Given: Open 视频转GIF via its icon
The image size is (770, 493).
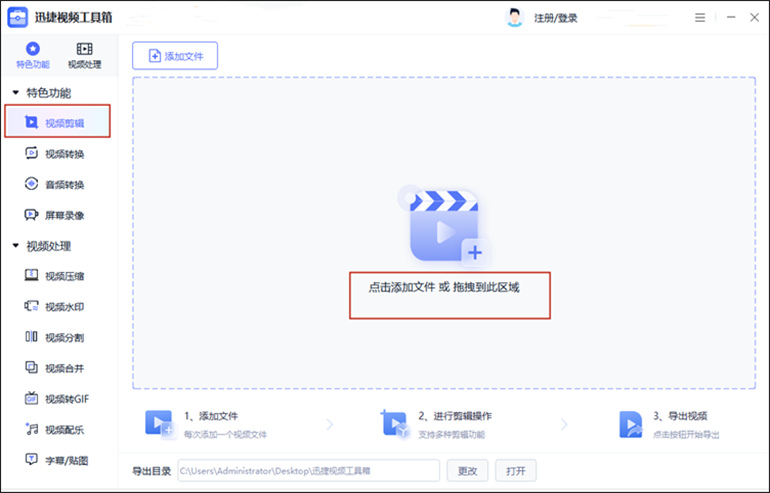Looking at the screenshot, I should pos(31,398).
